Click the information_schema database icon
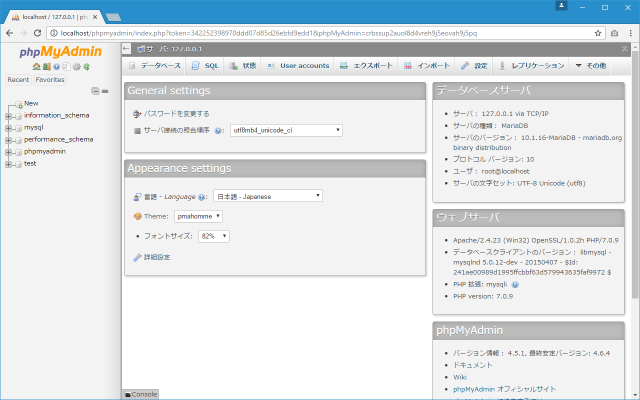Image resolution: width=640 pixels, height=400 pixels. click(18, 116)
